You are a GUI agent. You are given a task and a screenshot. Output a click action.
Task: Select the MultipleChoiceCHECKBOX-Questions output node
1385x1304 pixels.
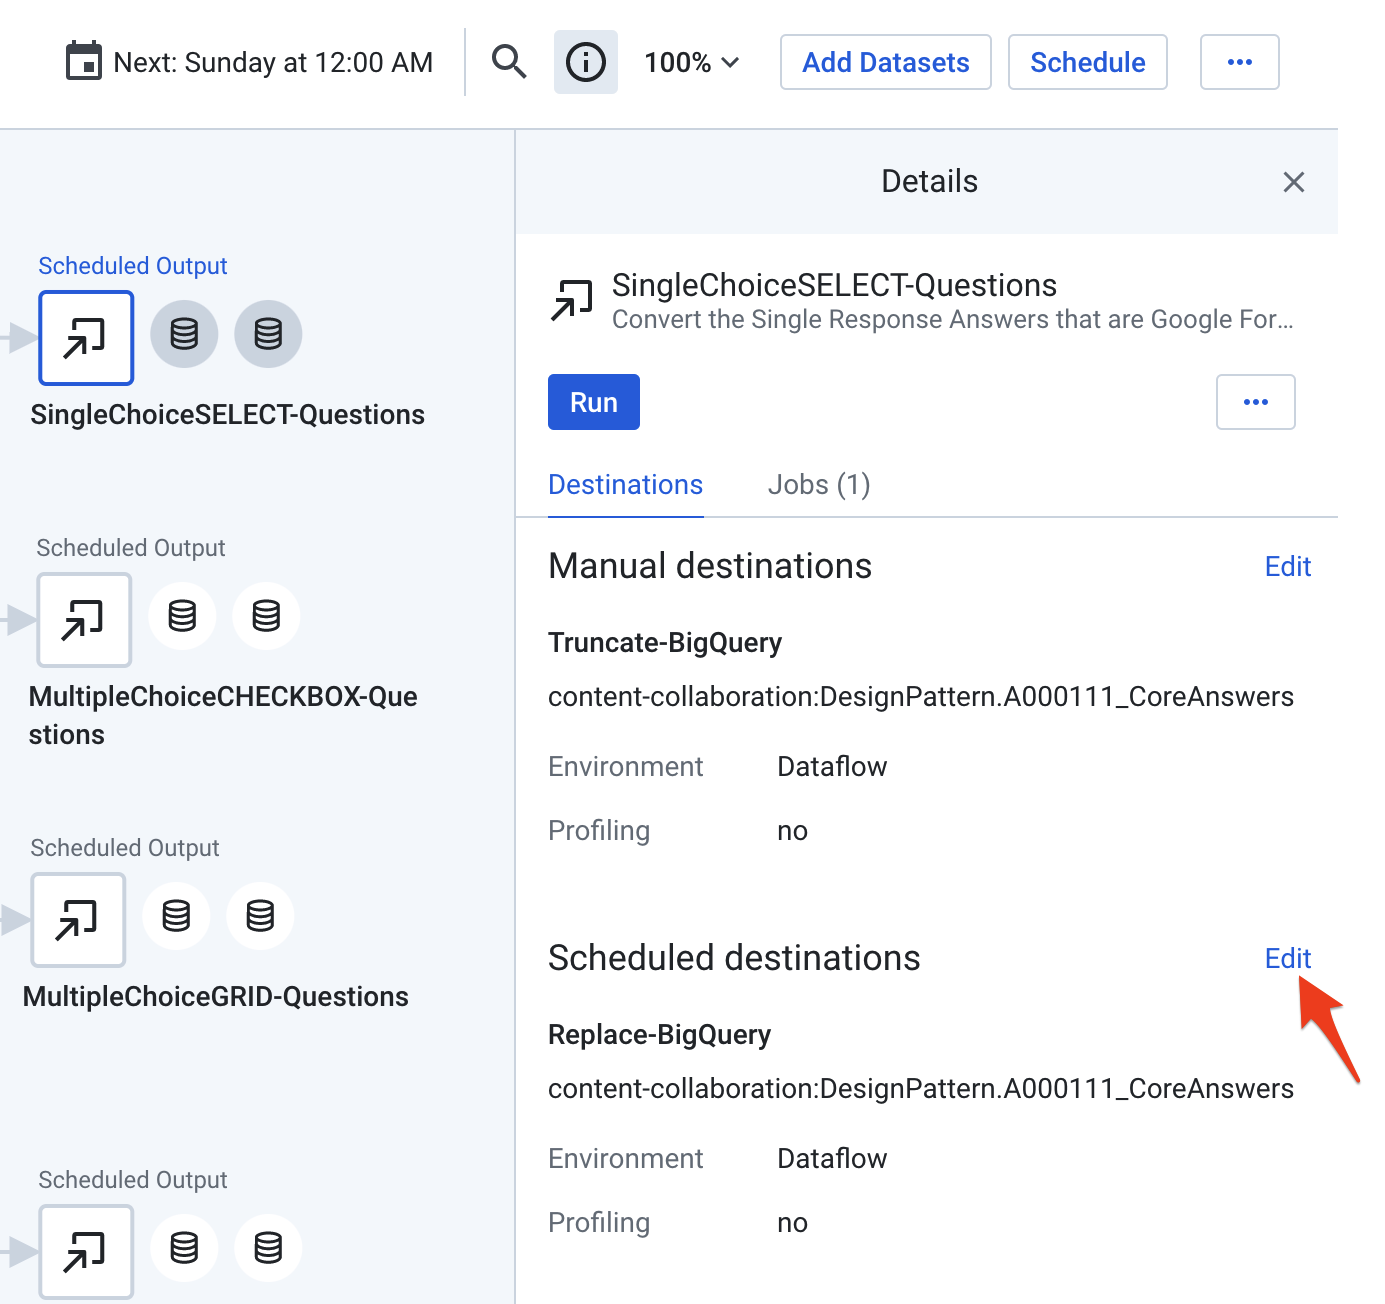(84, 620)
